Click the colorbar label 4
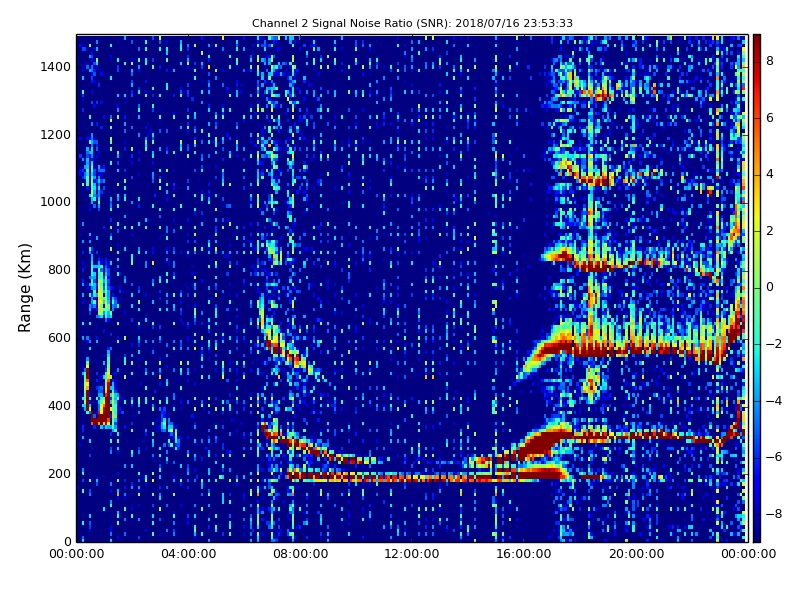 pyautogui.click(x=770, y=174)
